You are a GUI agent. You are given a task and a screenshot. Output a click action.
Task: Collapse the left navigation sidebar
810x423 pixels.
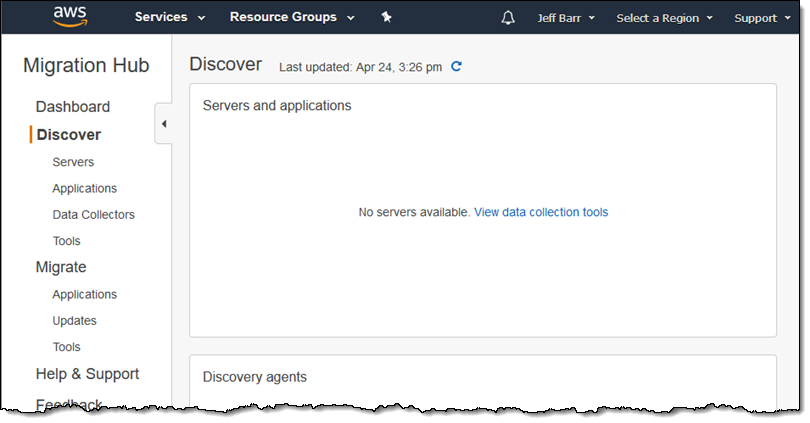click(x=163, y=124)
